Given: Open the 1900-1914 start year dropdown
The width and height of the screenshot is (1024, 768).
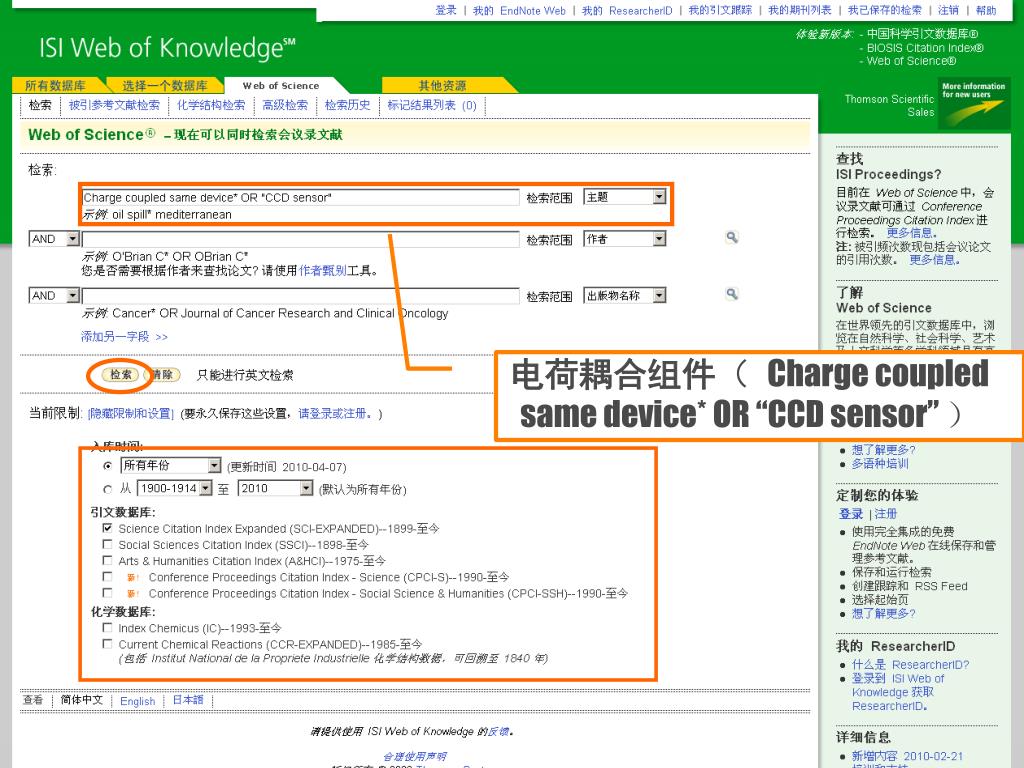Looking at the screenshot, I should pos(174,488).
